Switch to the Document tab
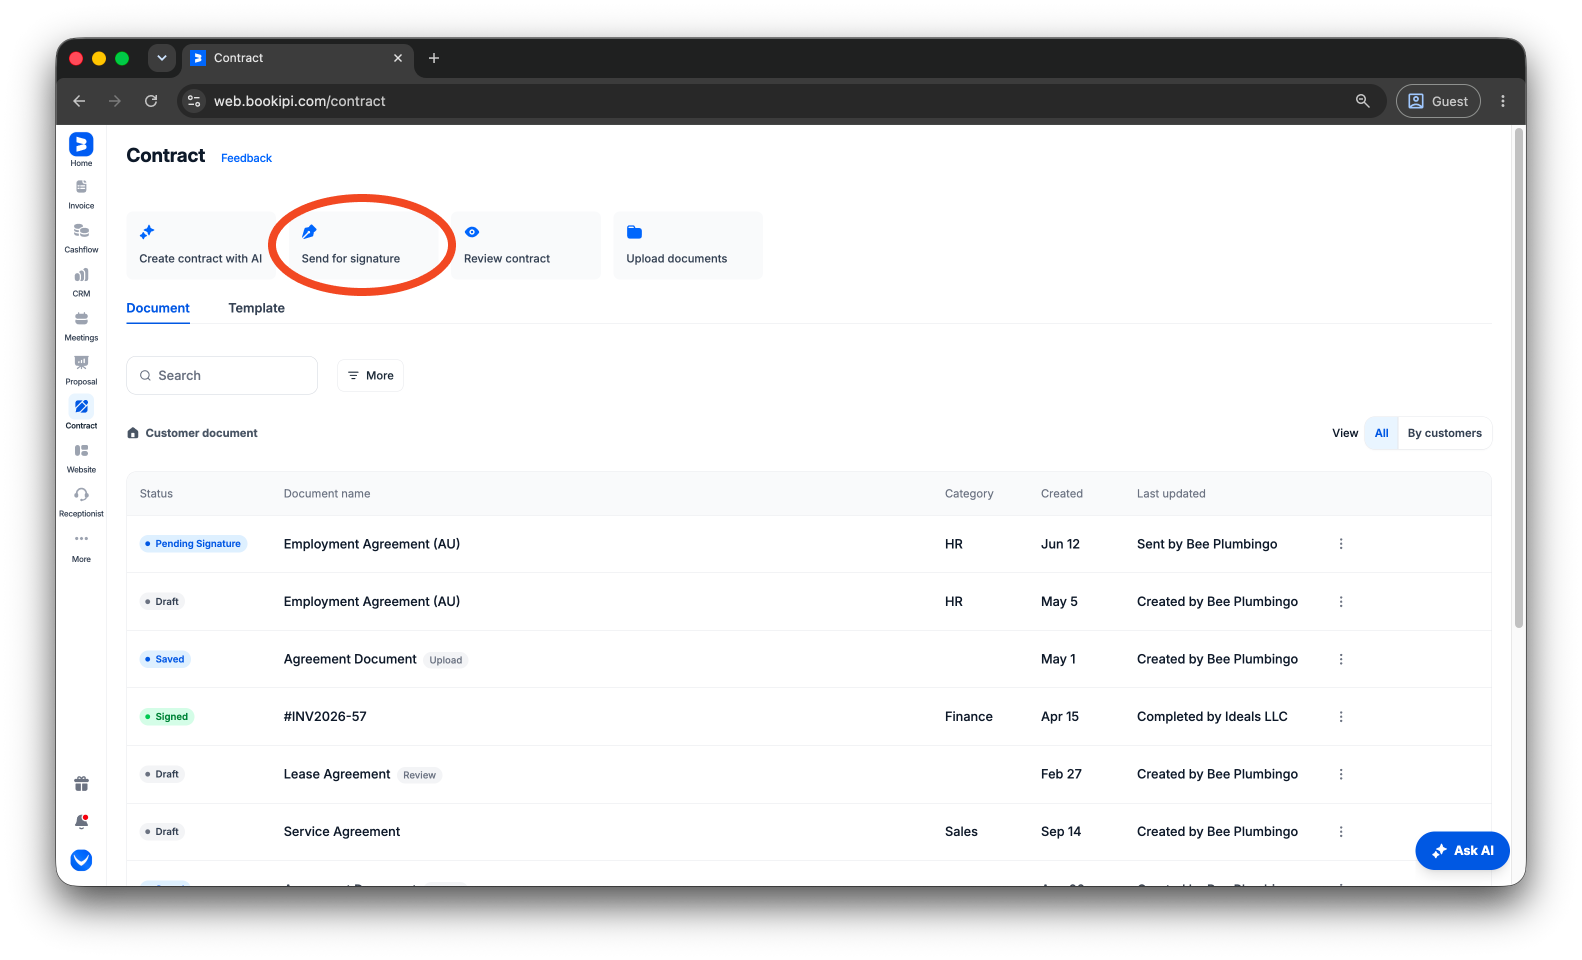Screen dimensions: 1582x960 tap(158, 308)
